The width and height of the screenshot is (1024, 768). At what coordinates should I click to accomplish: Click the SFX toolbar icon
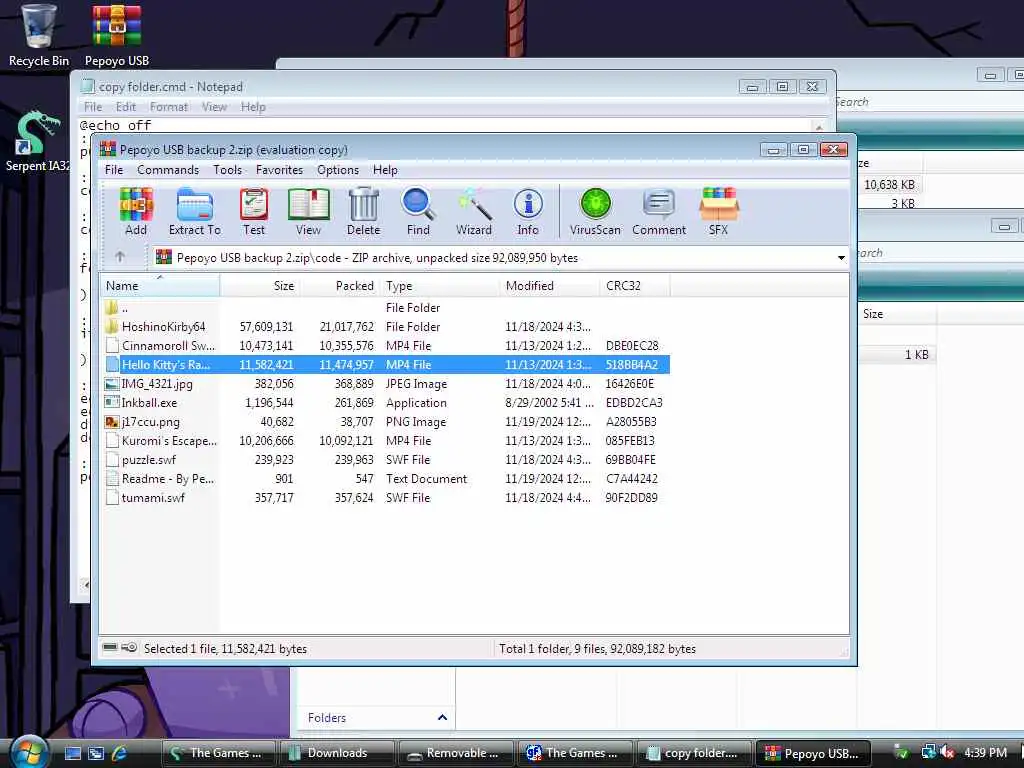pos(718,211)
